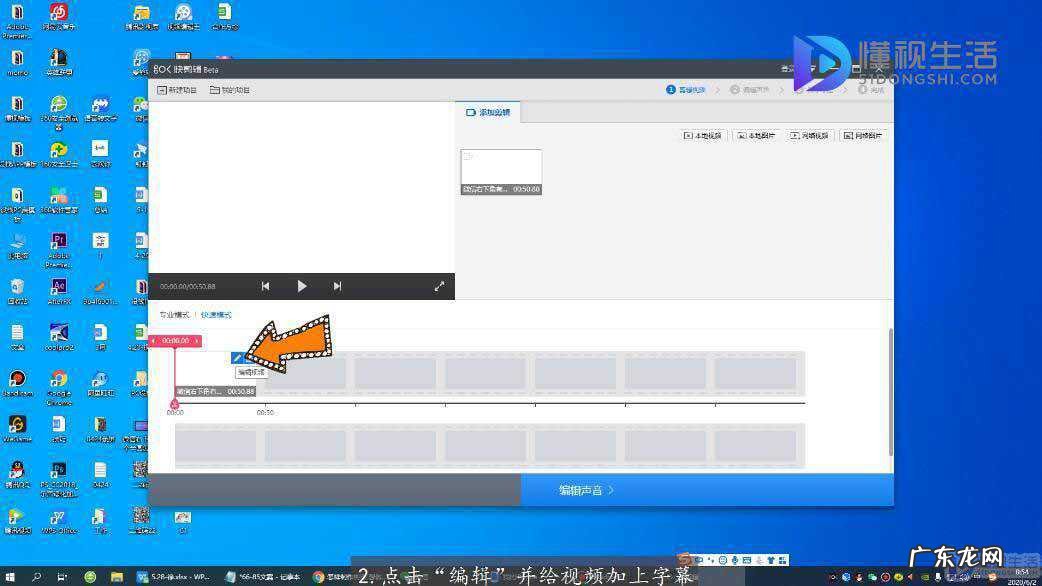
Task: Open the Recycle Bin desktop icon
Action: pos(17,291)
